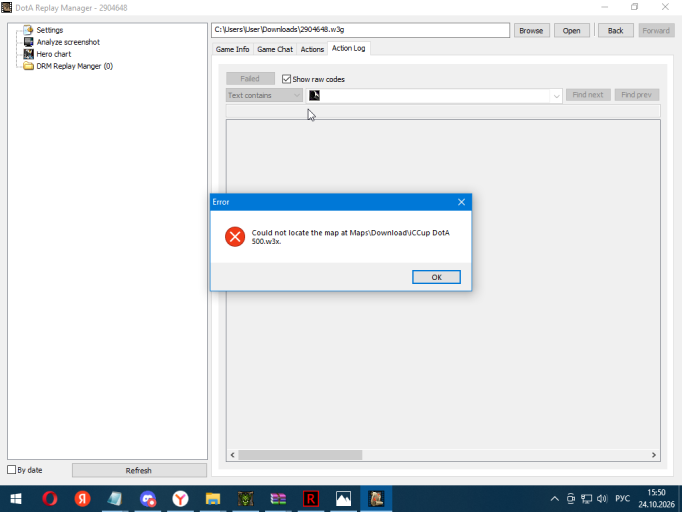Open volume control tray icon
The height and width of the screenshot is (512, 682).
[x=602, y=499]
